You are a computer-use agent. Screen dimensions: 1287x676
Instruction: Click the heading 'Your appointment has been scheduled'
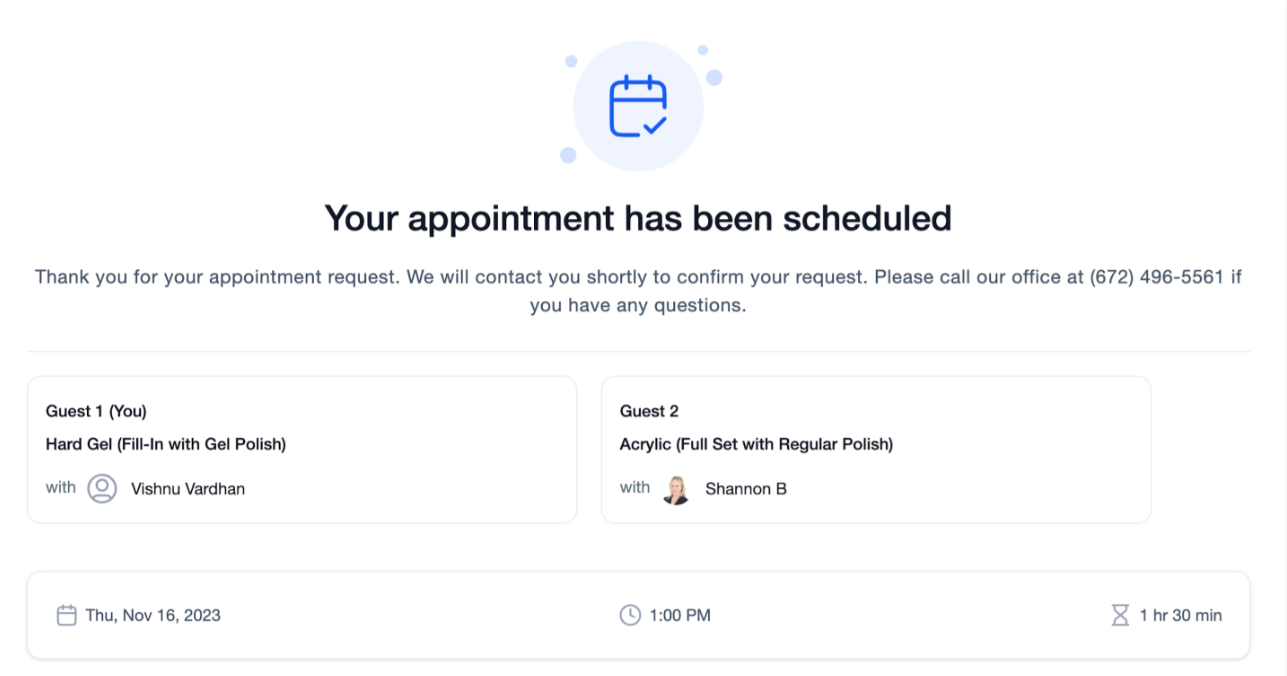coord(638,217)
